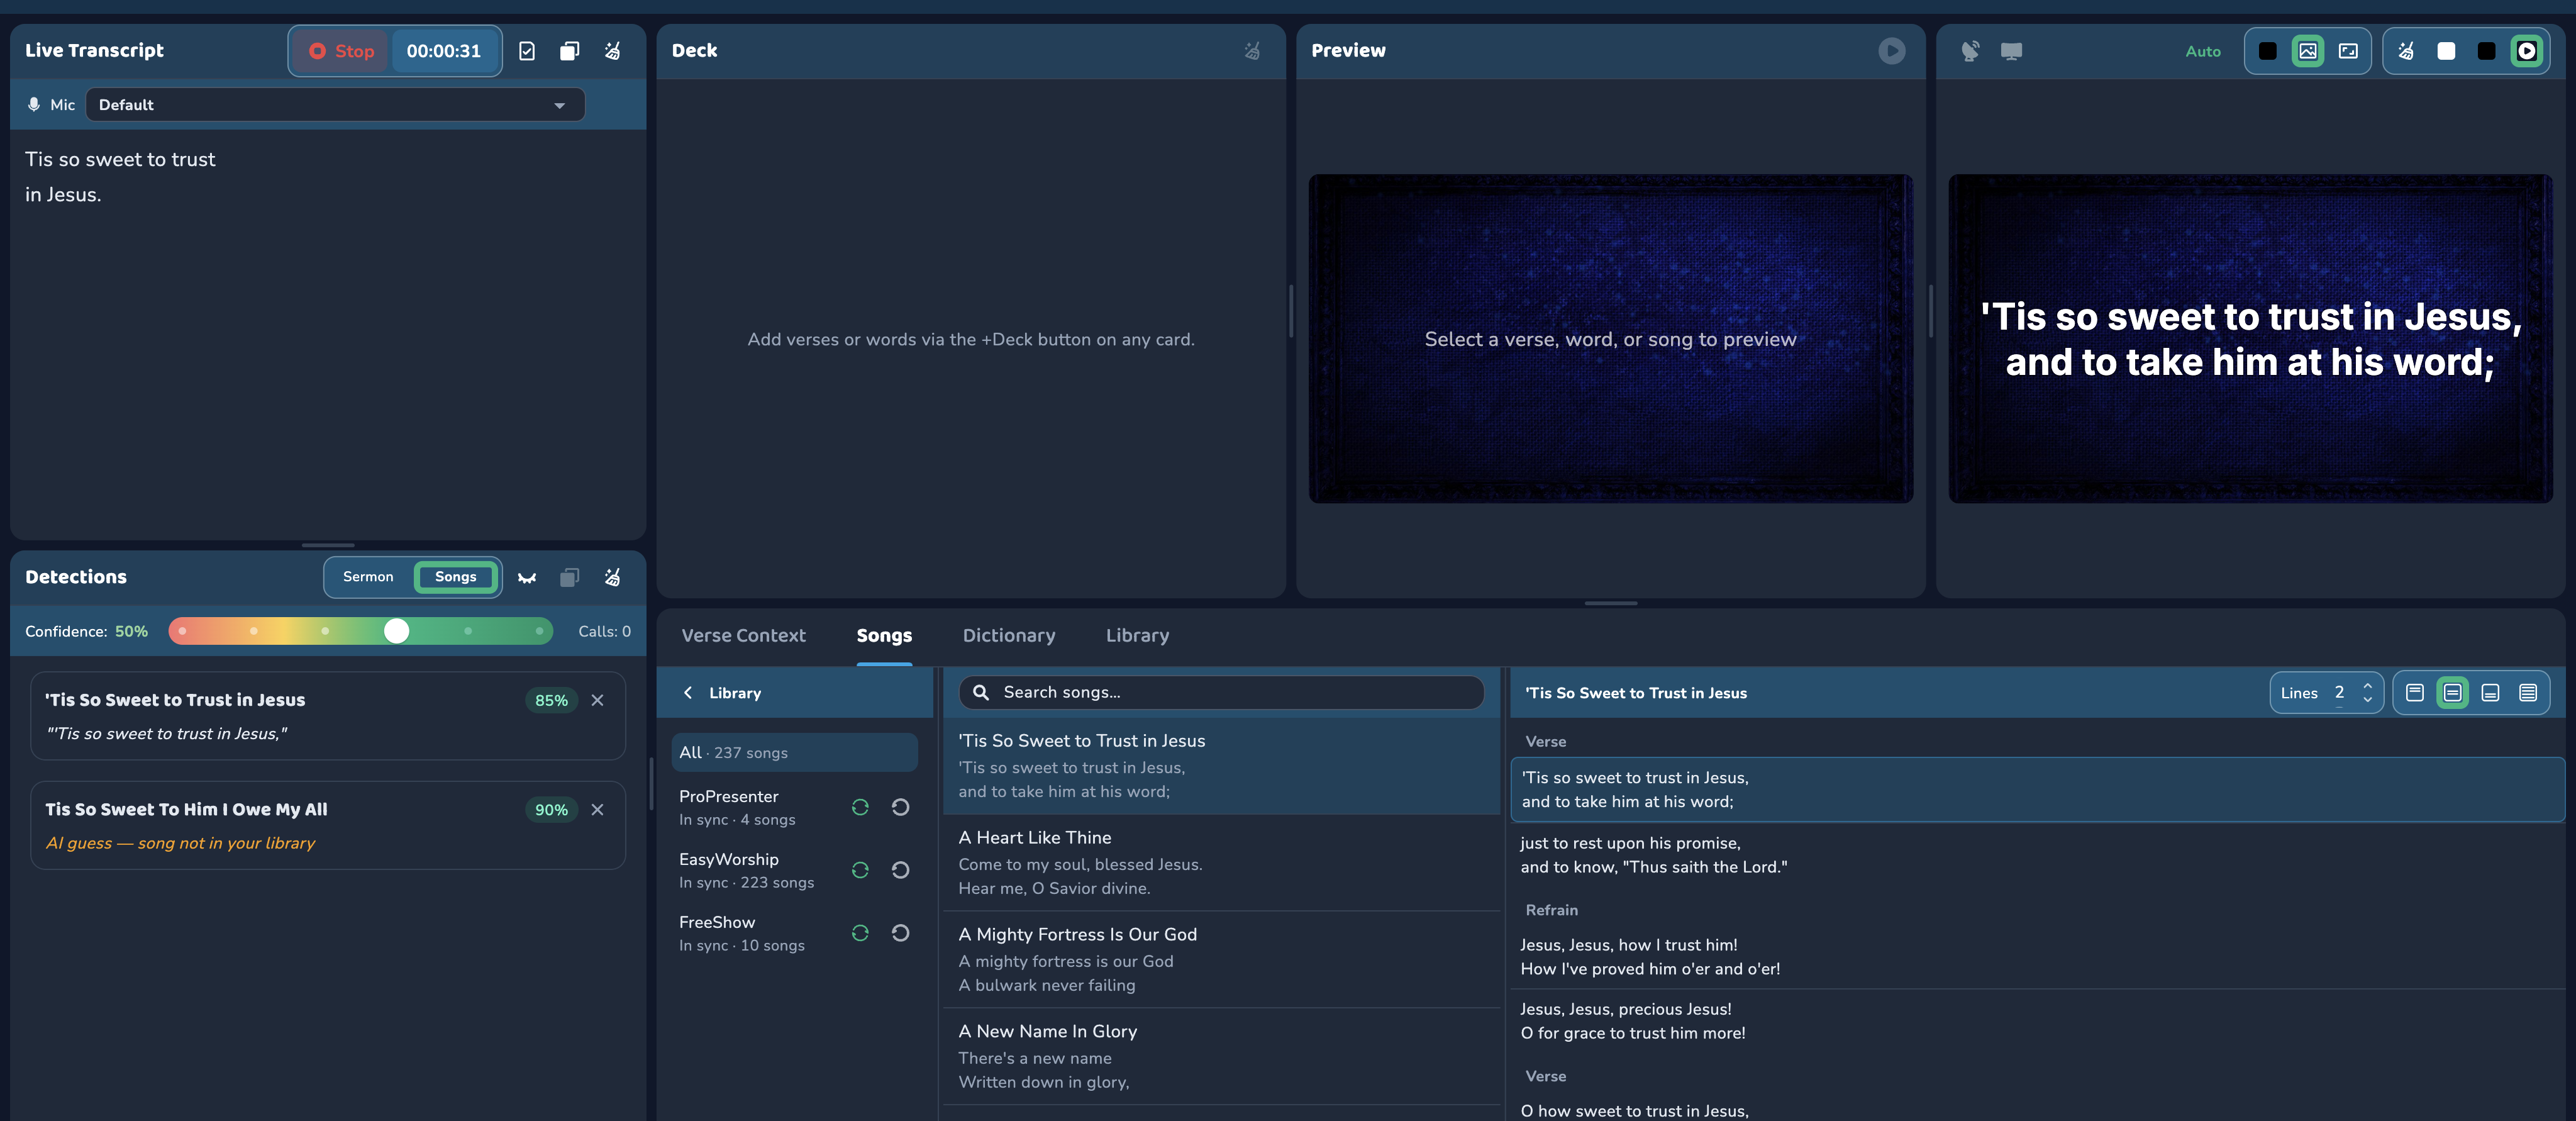Sync ProPresenter with the green sync icon
The image size is (2576, 1121).
pos(859,808)
